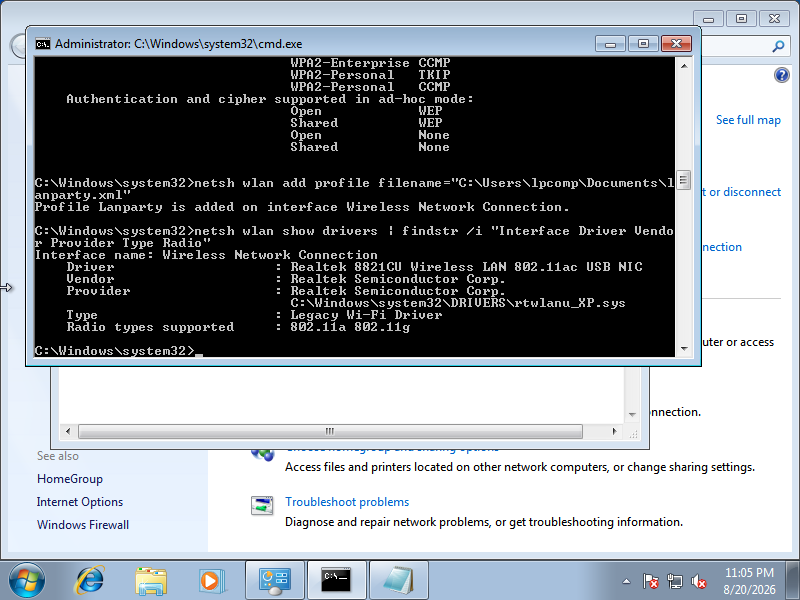Click the Control Panel search magnifier icon
This screenshot has width=800, height=600.
(778, 46)
